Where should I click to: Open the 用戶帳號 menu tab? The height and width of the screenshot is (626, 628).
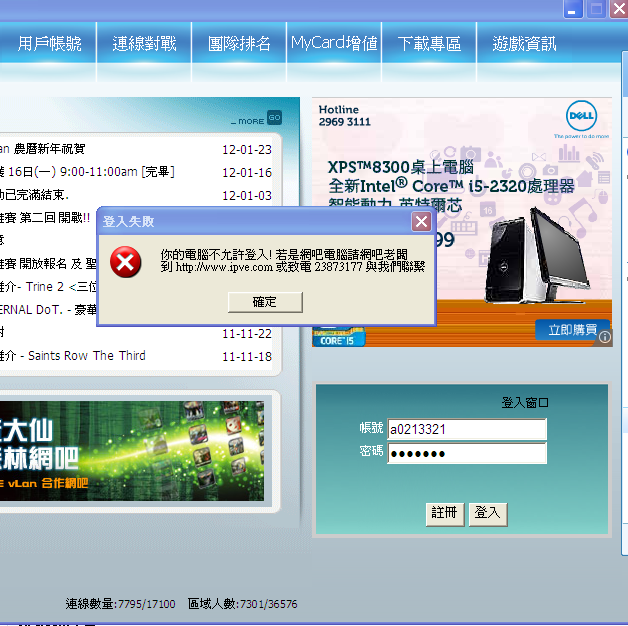[50, 44]
